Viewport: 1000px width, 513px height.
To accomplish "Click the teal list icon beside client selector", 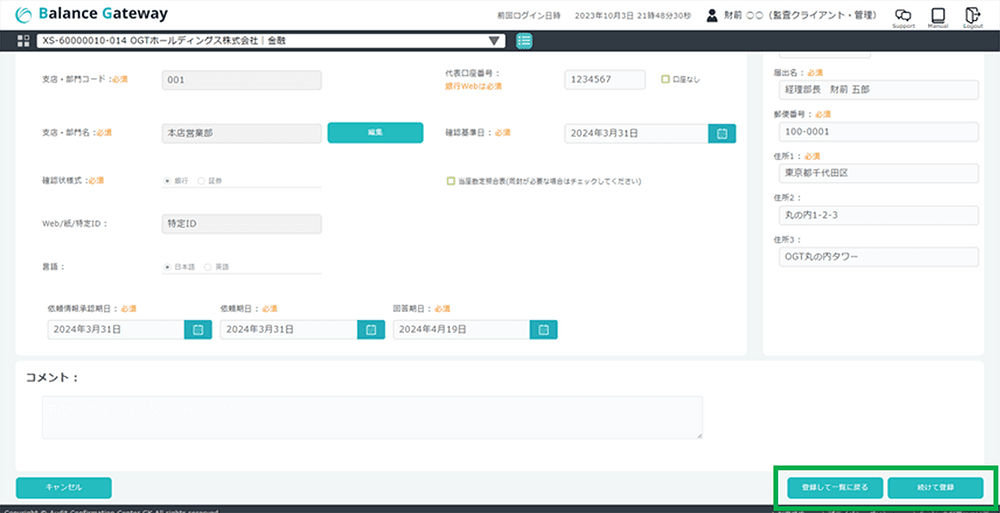I will 524,41.
